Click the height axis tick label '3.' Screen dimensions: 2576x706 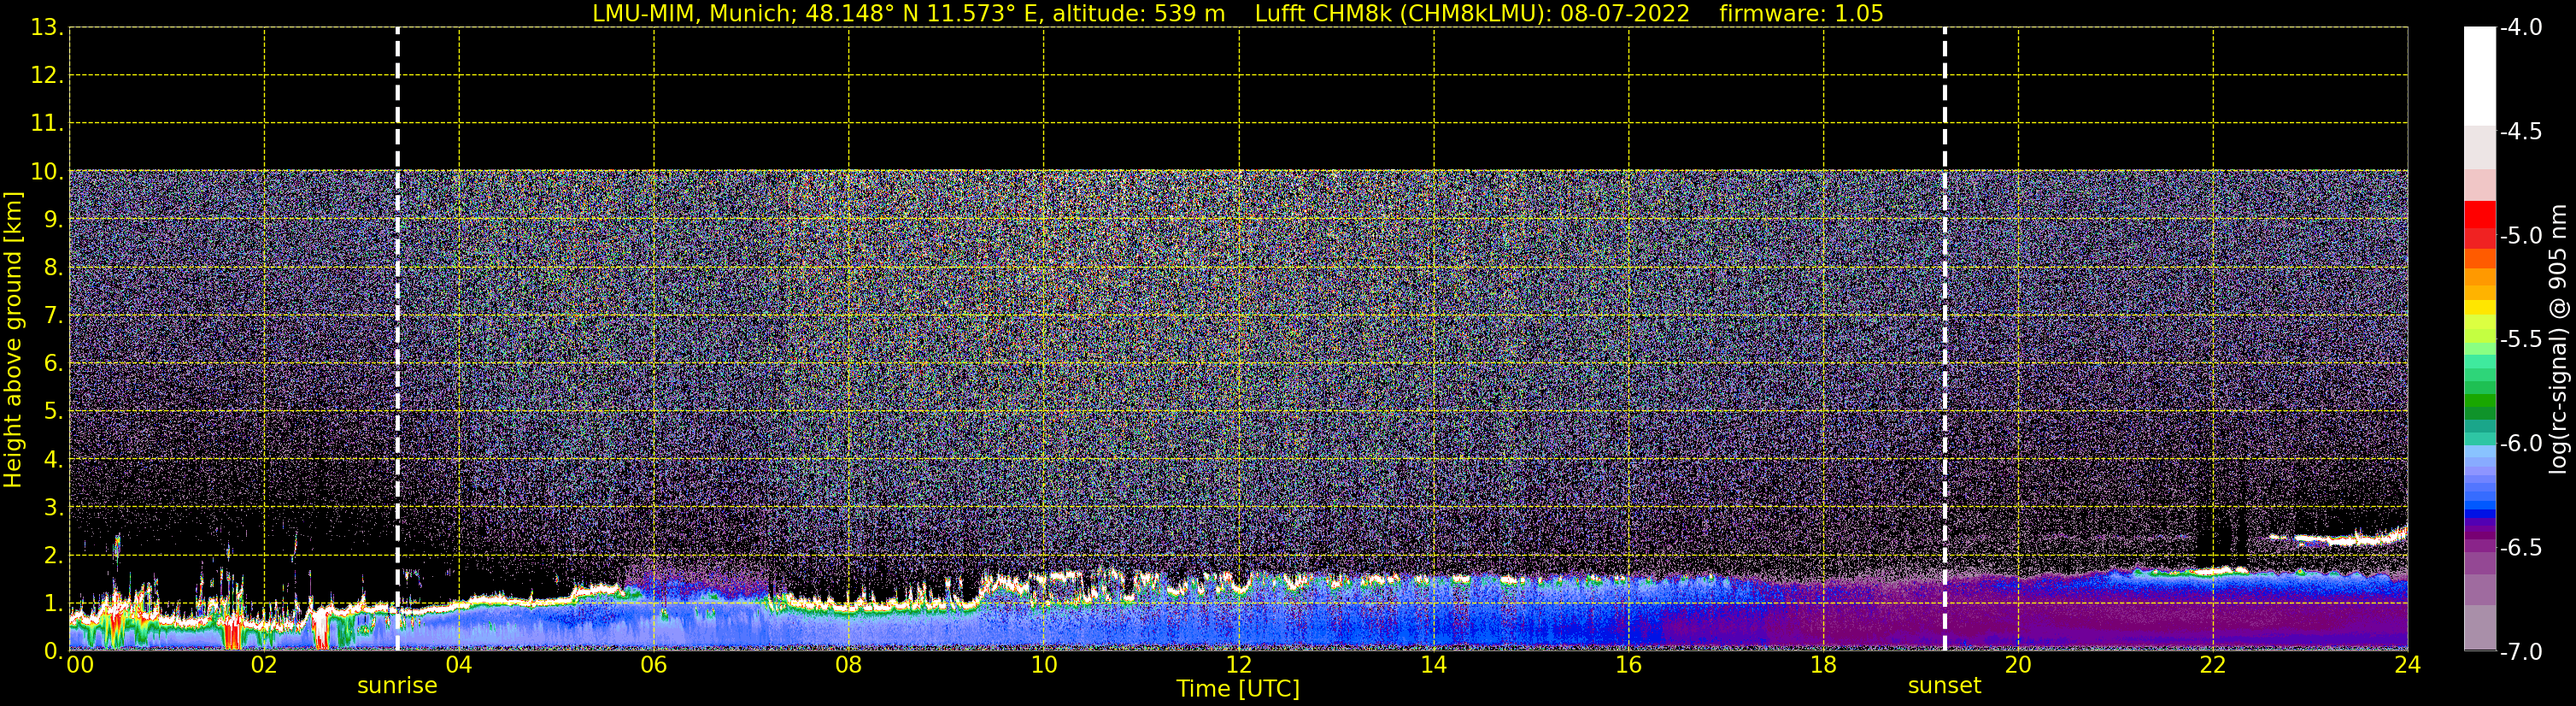(53, 508)
